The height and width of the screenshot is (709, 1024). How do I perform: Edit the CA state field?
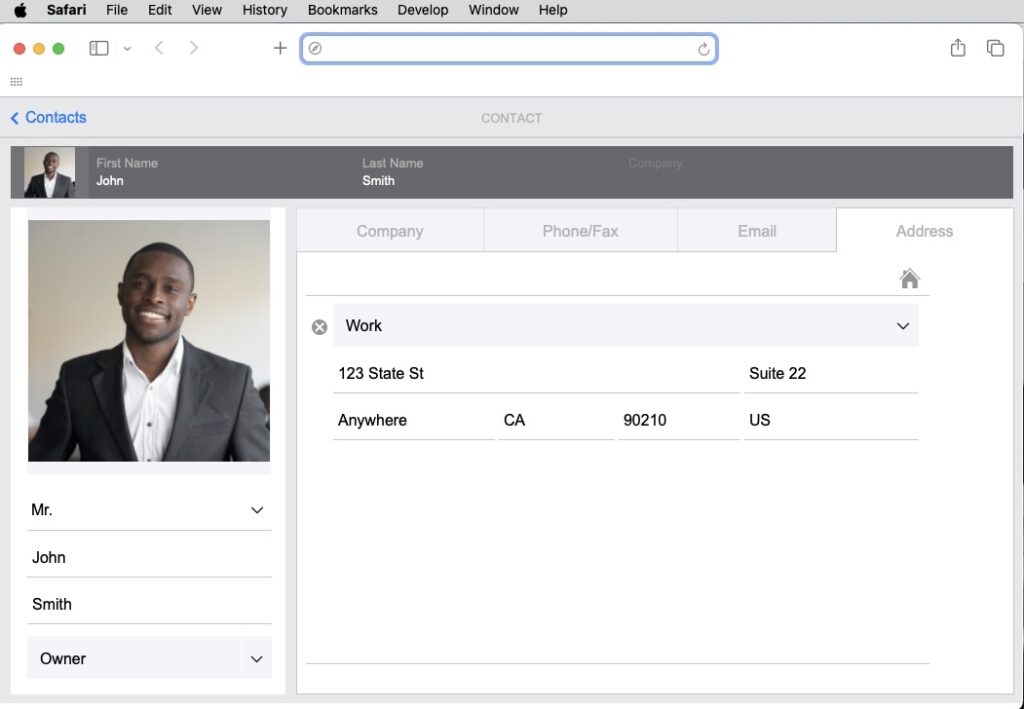point(556,420)
